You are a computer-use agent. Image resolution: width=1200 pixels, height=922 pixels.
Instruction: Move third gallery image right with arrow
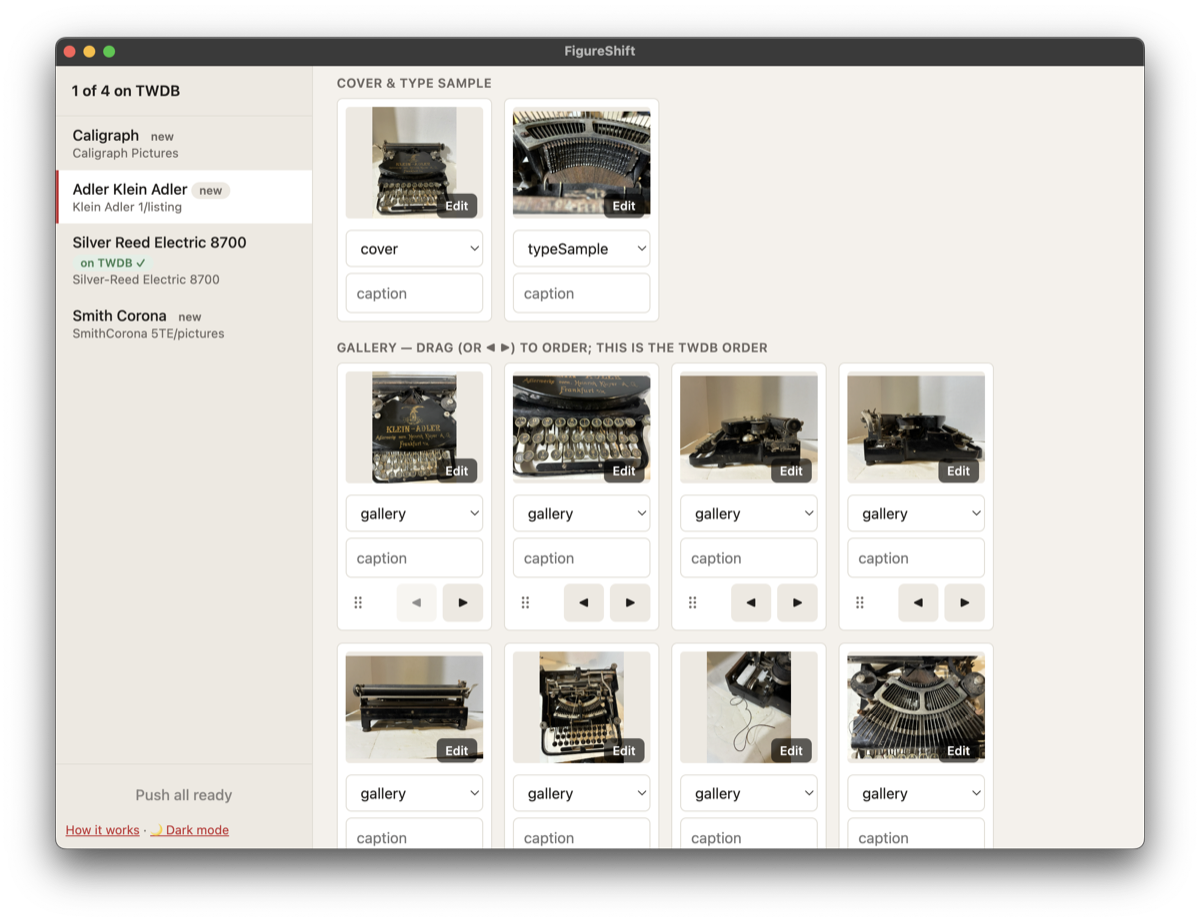point(797,603)
